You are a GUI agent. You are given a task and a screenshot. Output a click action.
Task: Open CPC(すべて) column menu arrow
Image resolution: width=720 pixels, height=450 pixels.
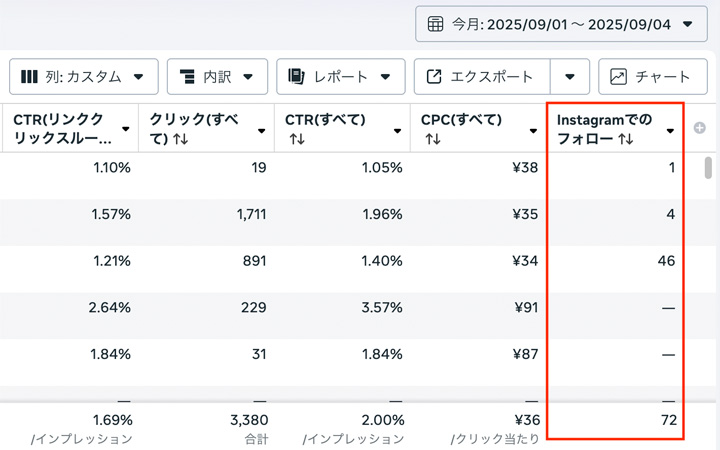point(533,131)
